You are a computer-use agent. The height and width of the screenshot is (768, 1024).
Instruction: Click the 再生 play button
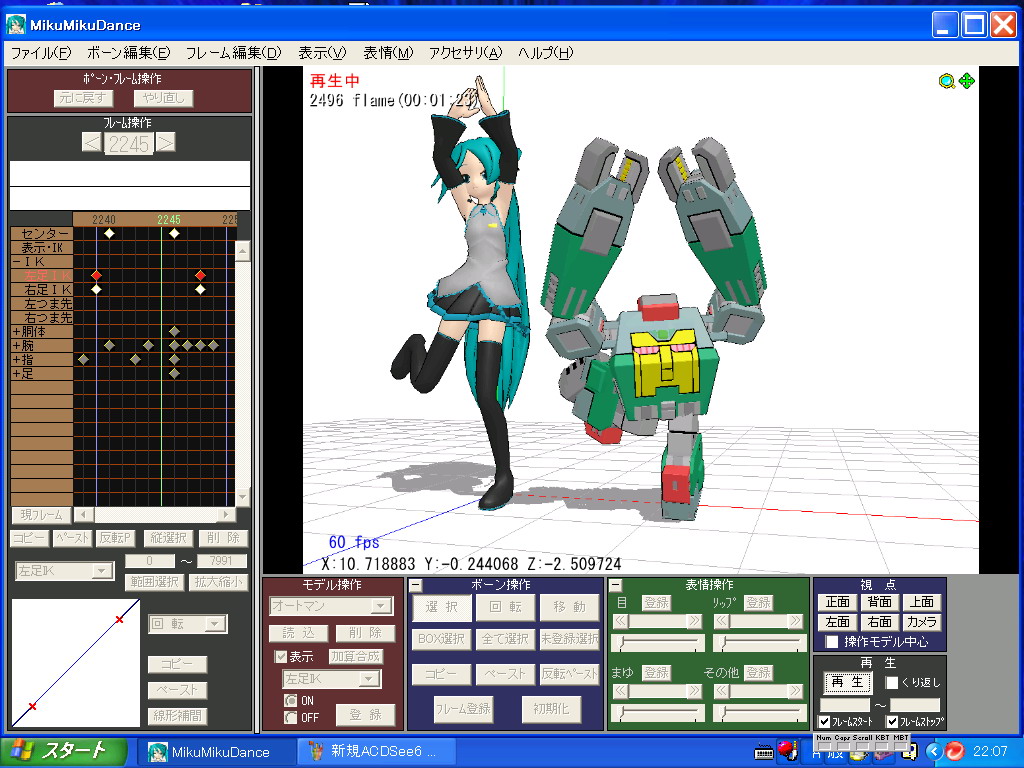(847, 682)
